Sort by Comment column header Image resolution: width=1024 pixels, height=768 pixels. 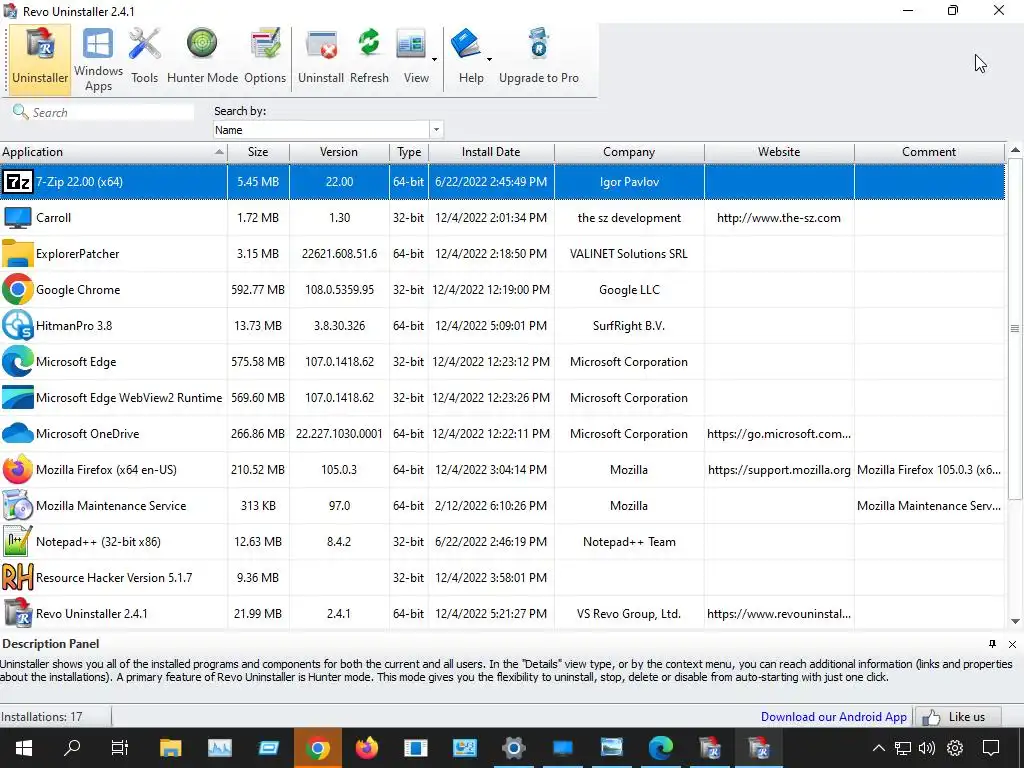(x=929, y=152)
